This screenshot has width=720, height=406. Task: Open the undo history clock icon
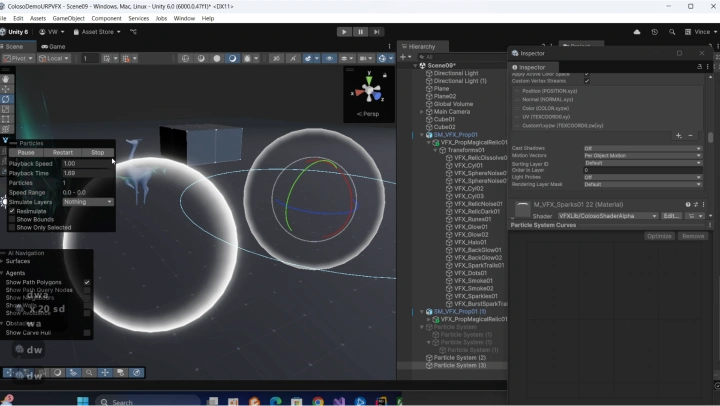pyautogui.click(x=654, y=32)
